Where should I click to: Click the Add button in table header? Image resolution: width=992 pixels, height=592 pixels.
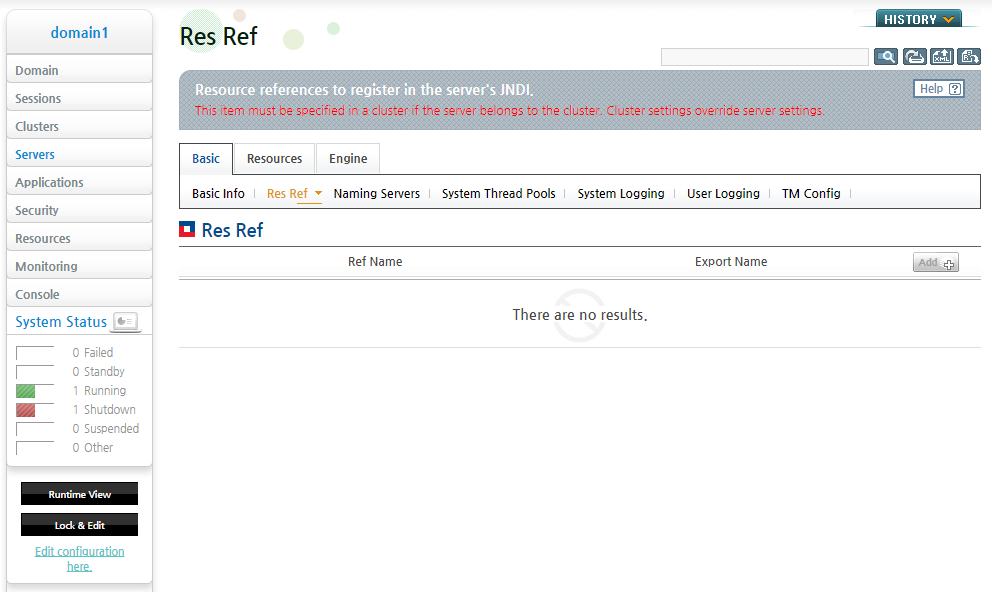(936, 262)
